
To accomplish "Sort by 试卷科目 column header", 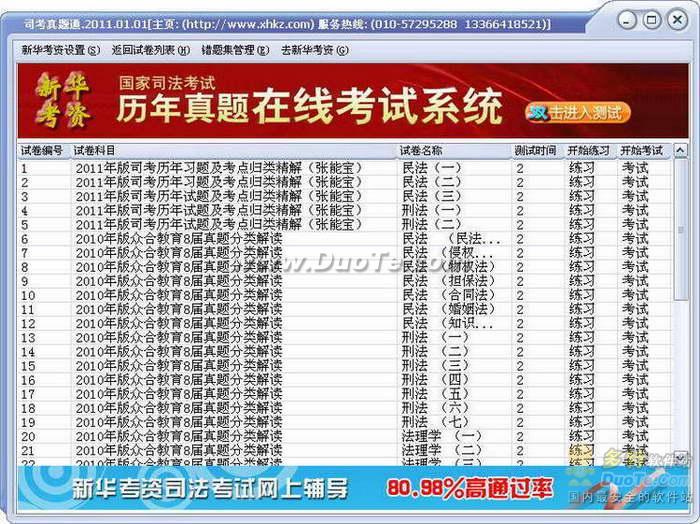I will 234,151.
